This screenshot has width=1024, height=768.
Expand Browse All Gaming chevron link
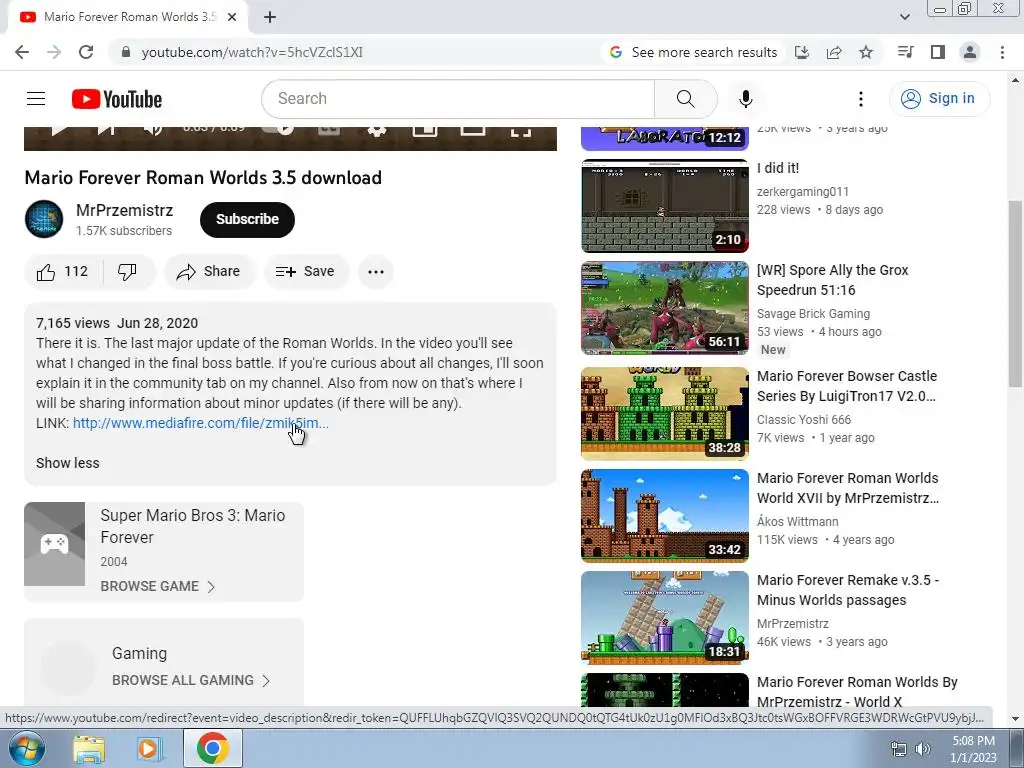tap(191, 680)
